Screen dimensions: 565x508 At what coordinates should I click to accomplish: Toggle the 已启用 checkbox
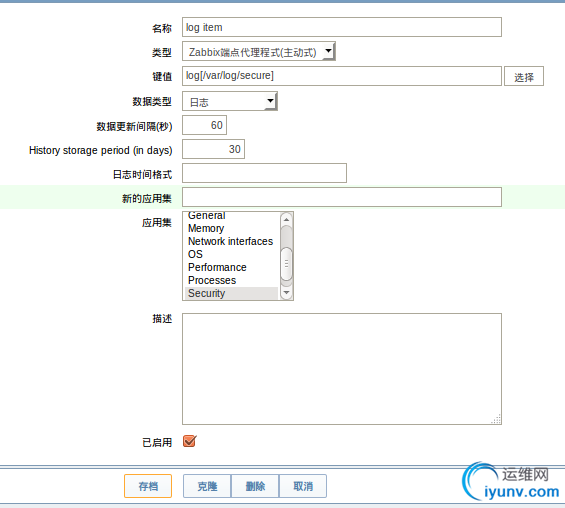[190, 441]
